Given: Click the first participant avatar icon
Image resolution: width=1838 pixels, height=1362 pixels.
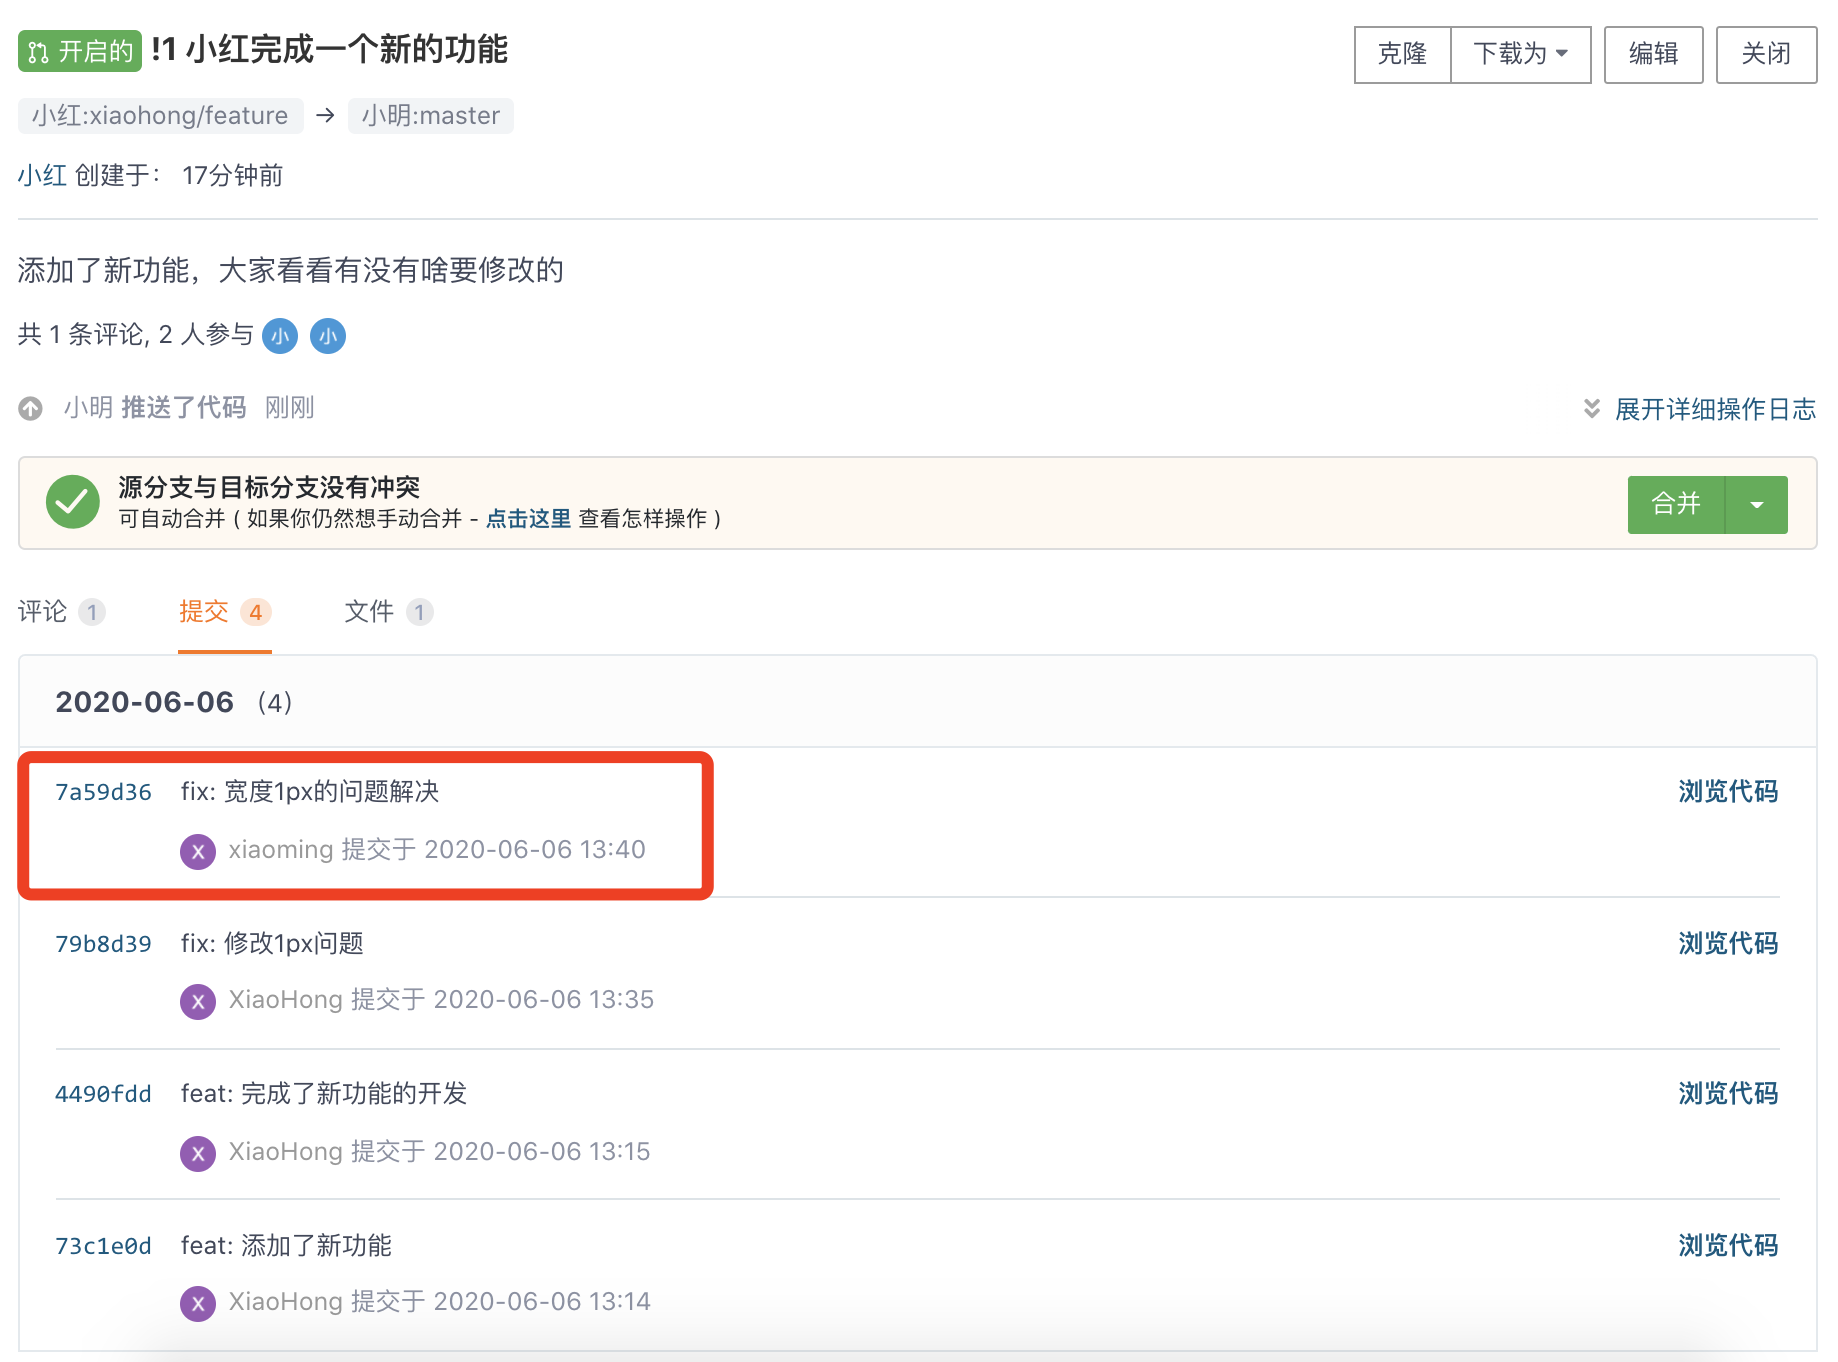Looking at the screenshot, I should [280, 336].
